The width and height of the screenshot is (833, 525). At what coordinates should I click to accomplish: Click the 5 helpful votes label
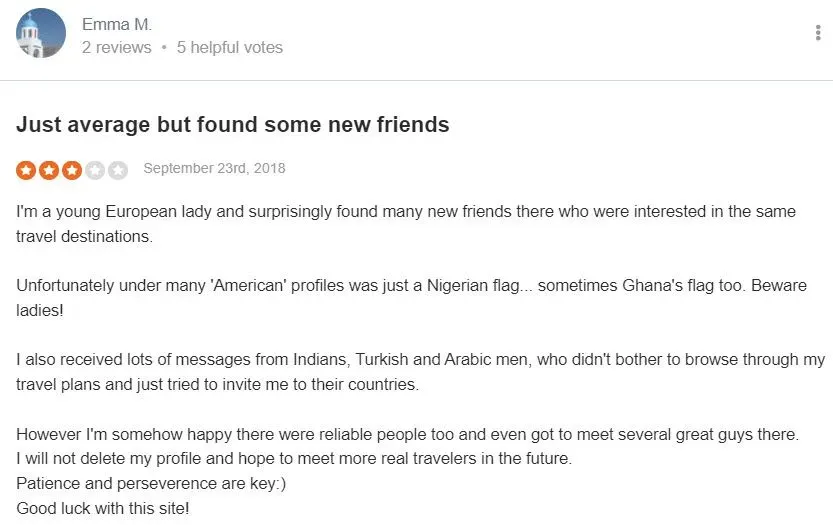[230, 47]
